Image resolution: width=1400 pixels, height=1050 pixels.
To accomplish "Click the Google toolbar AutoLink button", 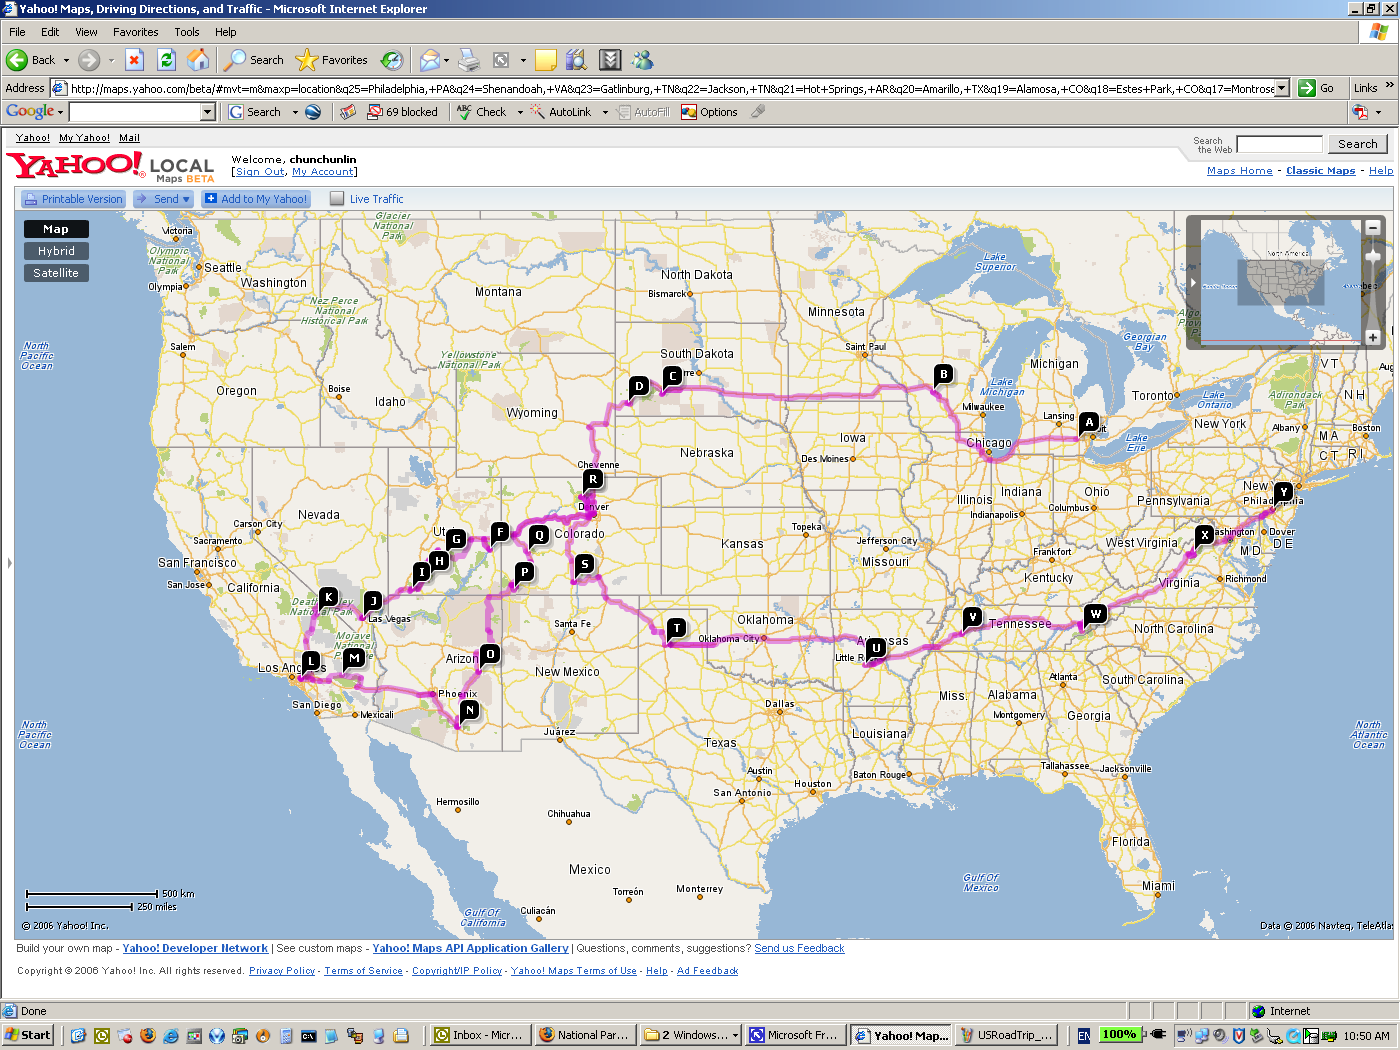I will click(561, 112).
